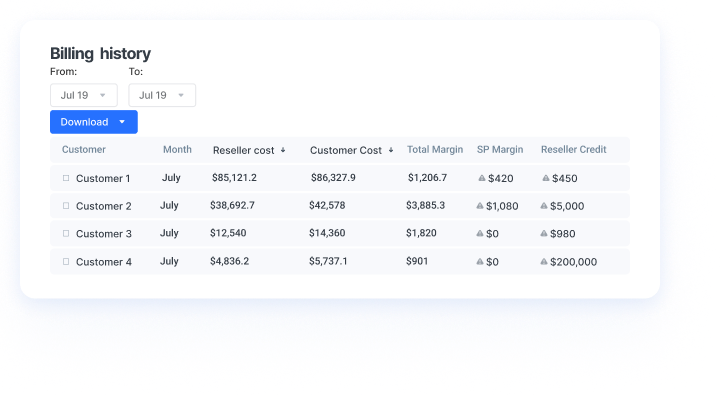
Task: Click the triangle icon beside the $200,000 Reseller Credit
Action: click(x=544, y=261)
